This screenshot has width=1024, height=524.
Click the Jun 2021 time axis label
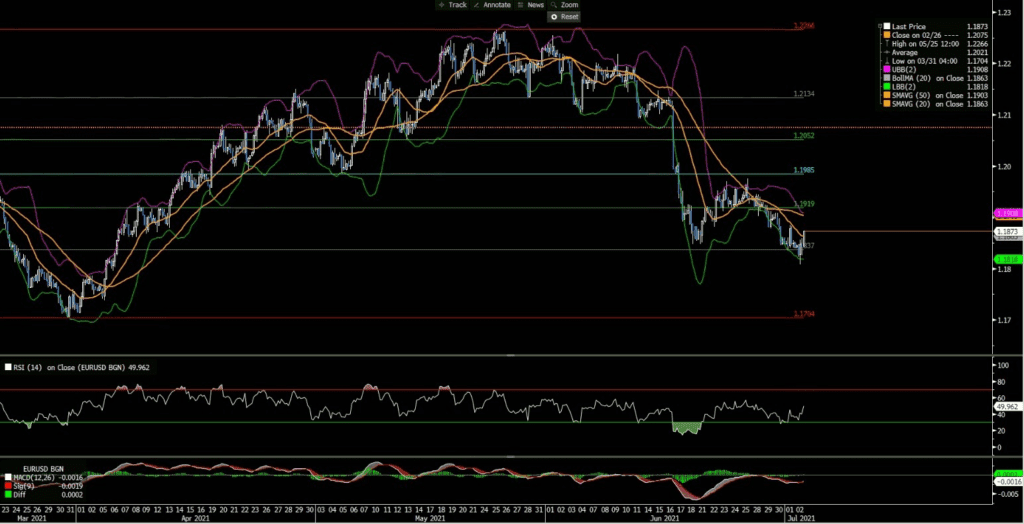(x=664, y=518)
